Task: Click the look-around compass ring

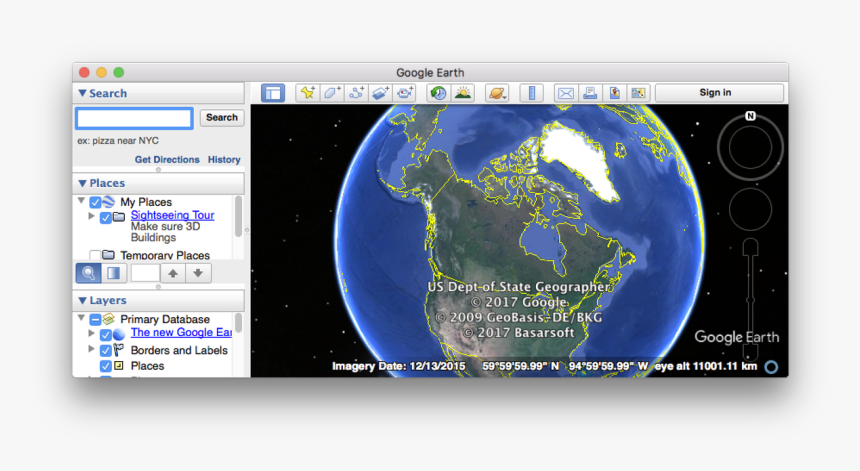Action: point(750,147)
